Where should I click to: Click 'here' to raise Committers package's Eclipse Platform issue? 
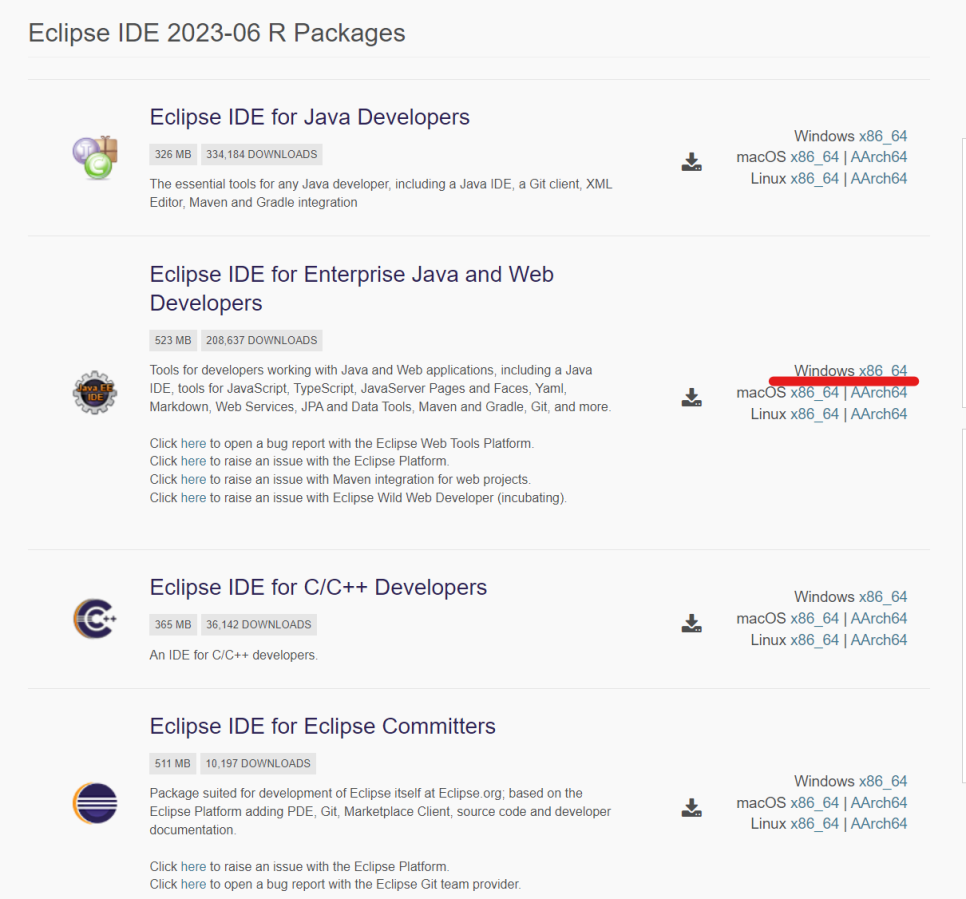click(193, 866)
